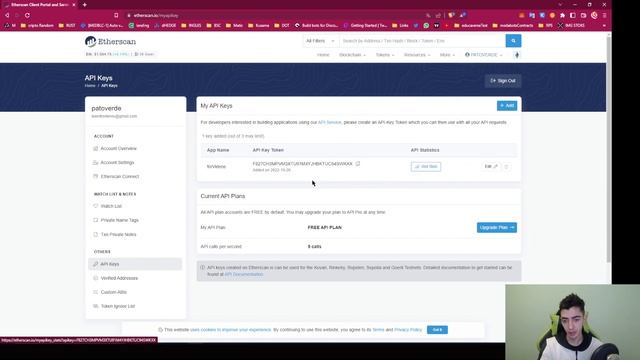Click the Ethereum network icon beside the profile menu
The width and height of the screenshot is (640, 360).
pyautogui.click(x=517, y=55)
